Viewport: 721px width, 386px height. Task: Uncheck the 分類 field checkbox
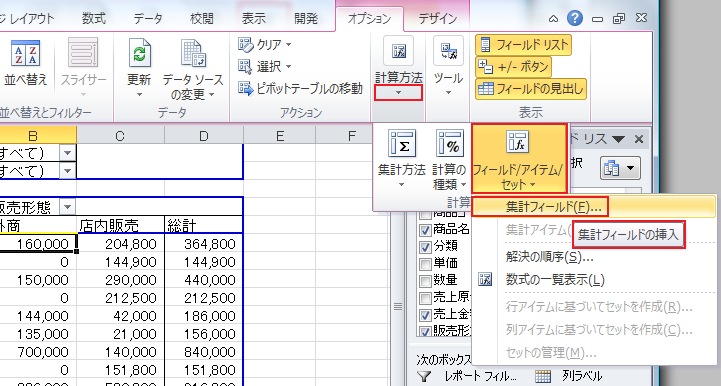425,247
